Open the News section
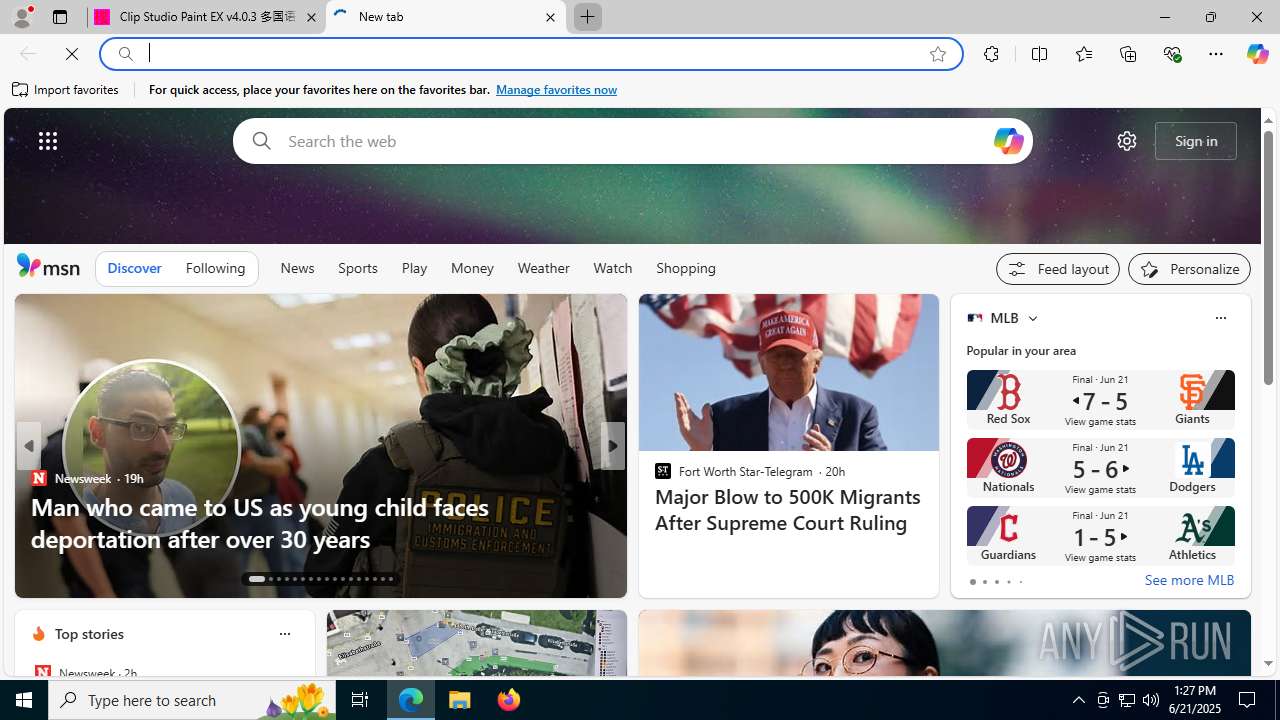Screen dimensions: 1280x720 [x=297, y=268]
